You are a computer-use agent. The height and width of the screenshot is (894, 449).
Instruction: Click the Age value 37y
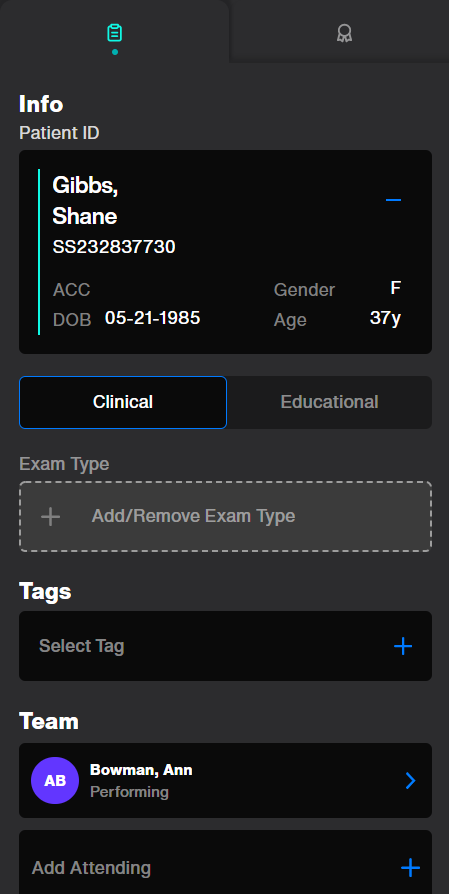point(385,318)
